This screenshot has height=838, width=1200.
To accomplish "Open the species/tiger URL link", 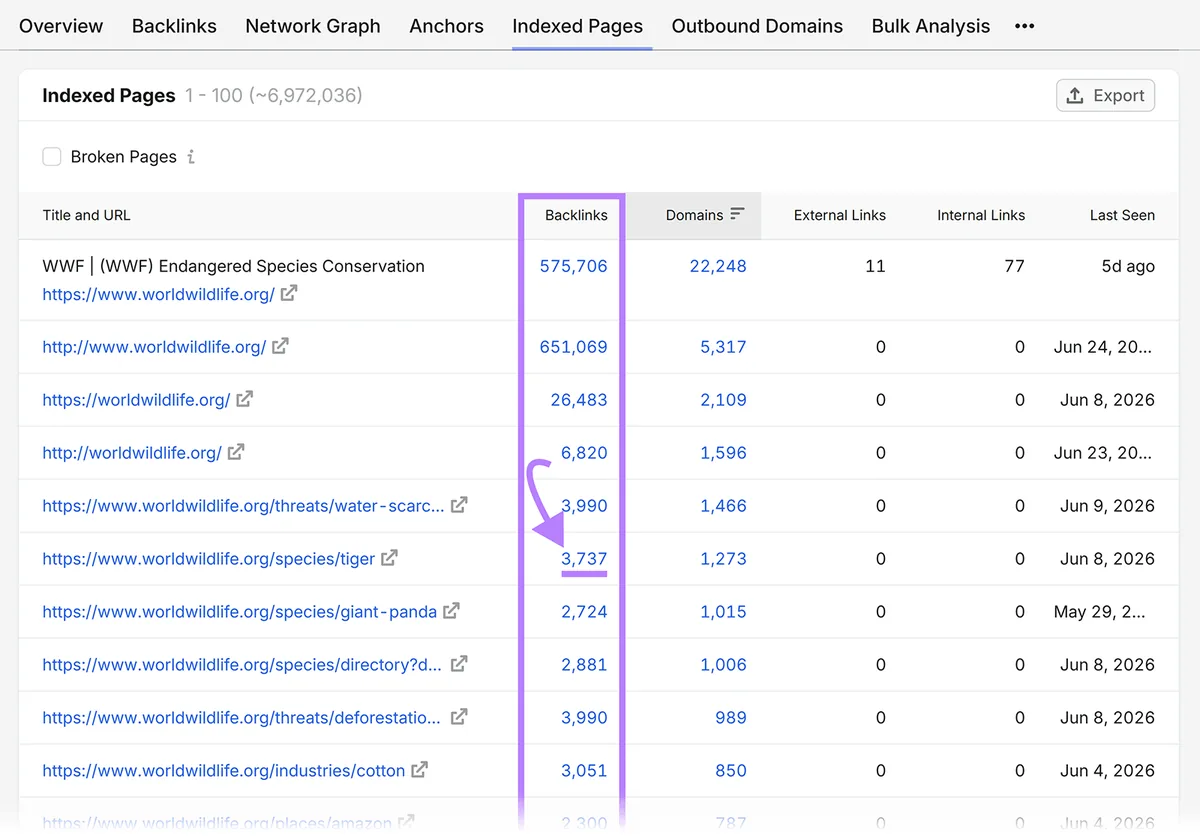I will pyautogui.click(x=208, y=559).
